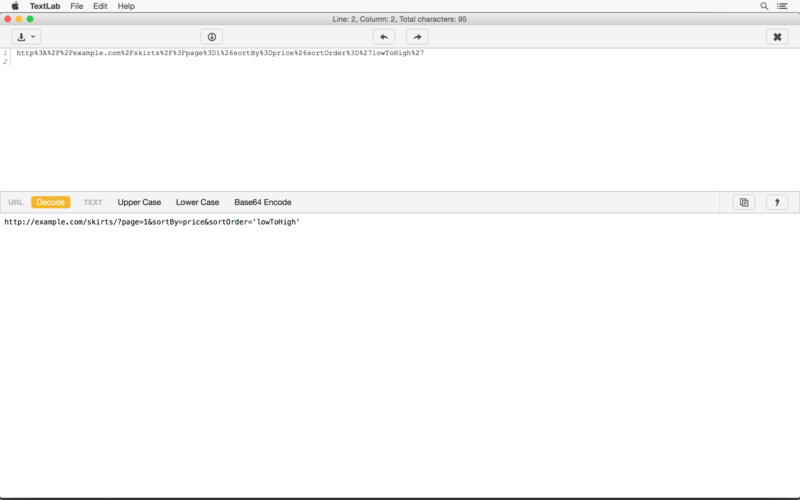Open Spotlight search in the menu bar

click(765, 6)
